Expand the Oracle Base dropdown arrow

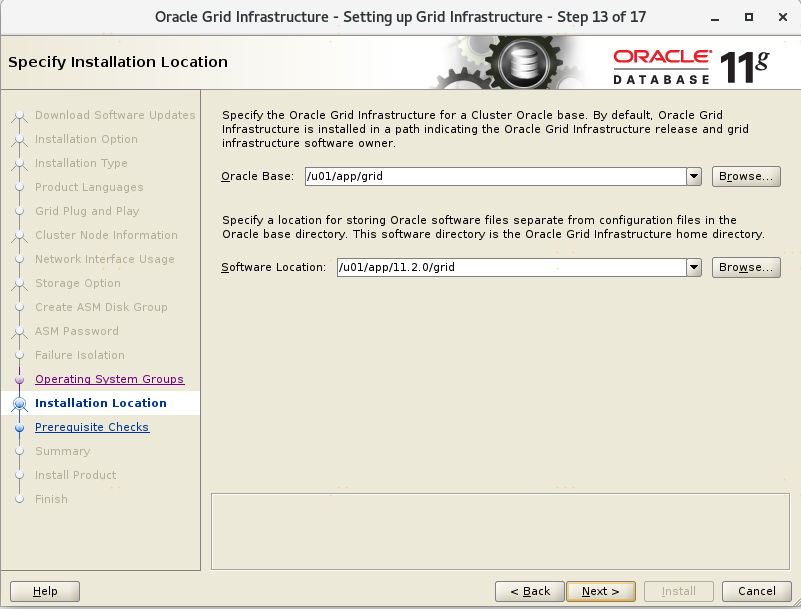click(694, 176)
